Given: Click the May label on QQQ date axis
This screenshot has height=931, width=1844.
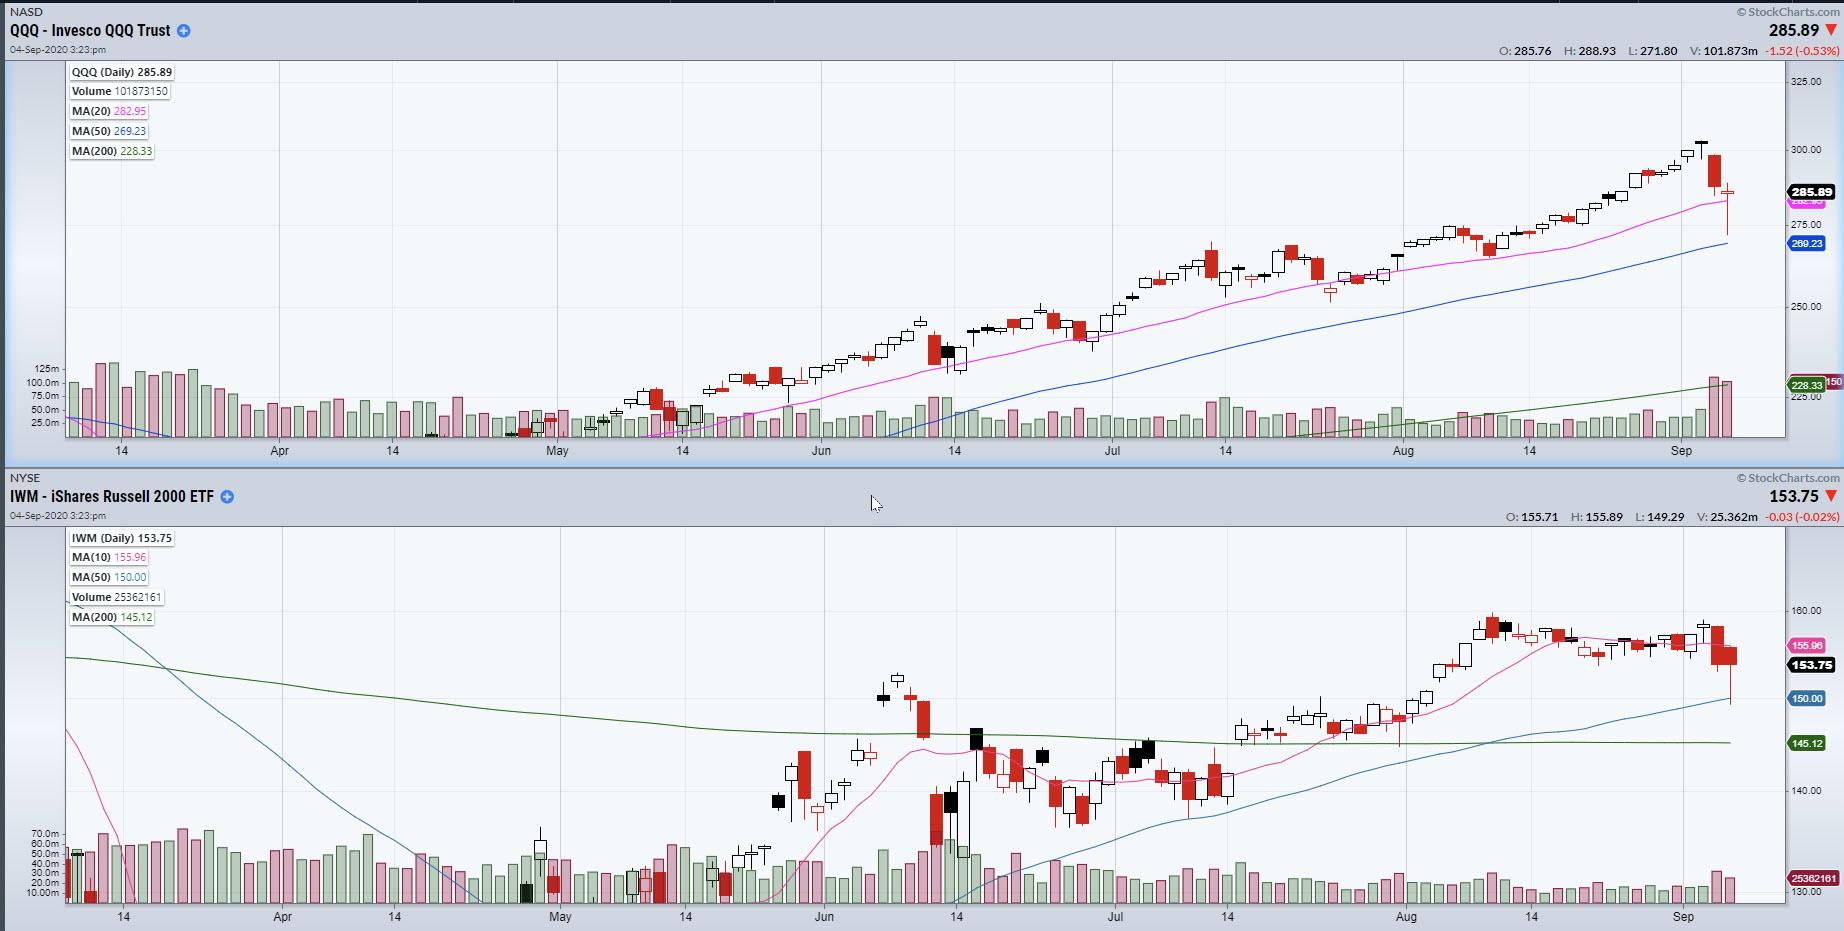Looking at the screenshot, I should click(557, 451).
